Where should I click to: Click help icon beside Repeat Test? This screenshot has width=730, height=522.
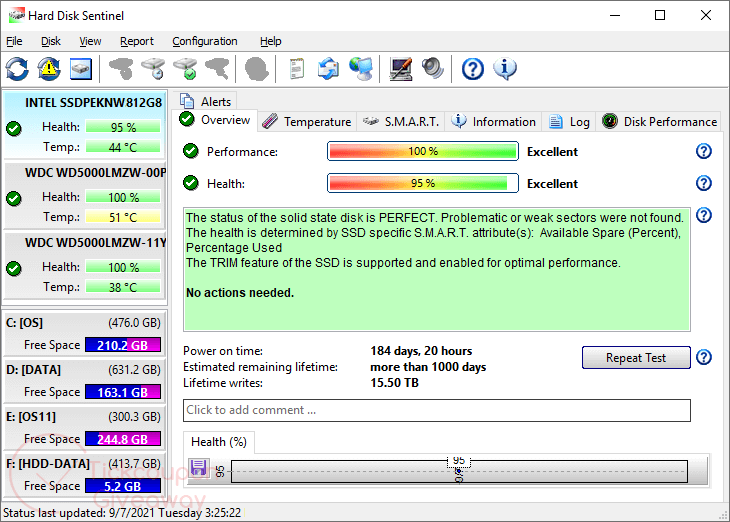703,358
